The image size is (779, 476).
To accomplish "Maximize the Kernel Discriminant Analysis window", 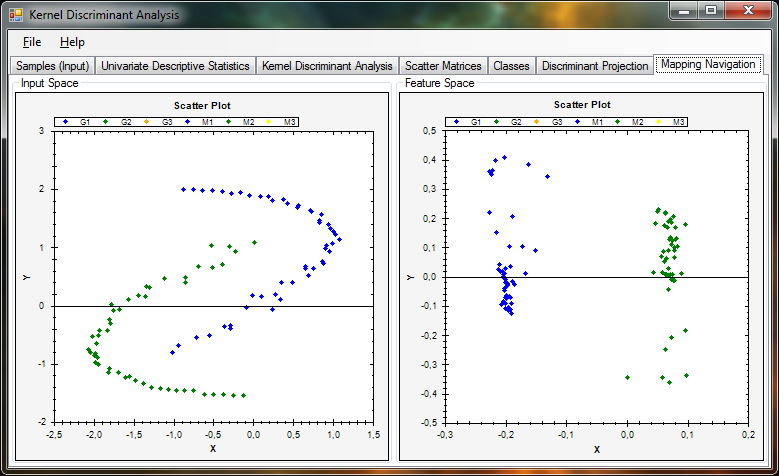I will point(711,10).
